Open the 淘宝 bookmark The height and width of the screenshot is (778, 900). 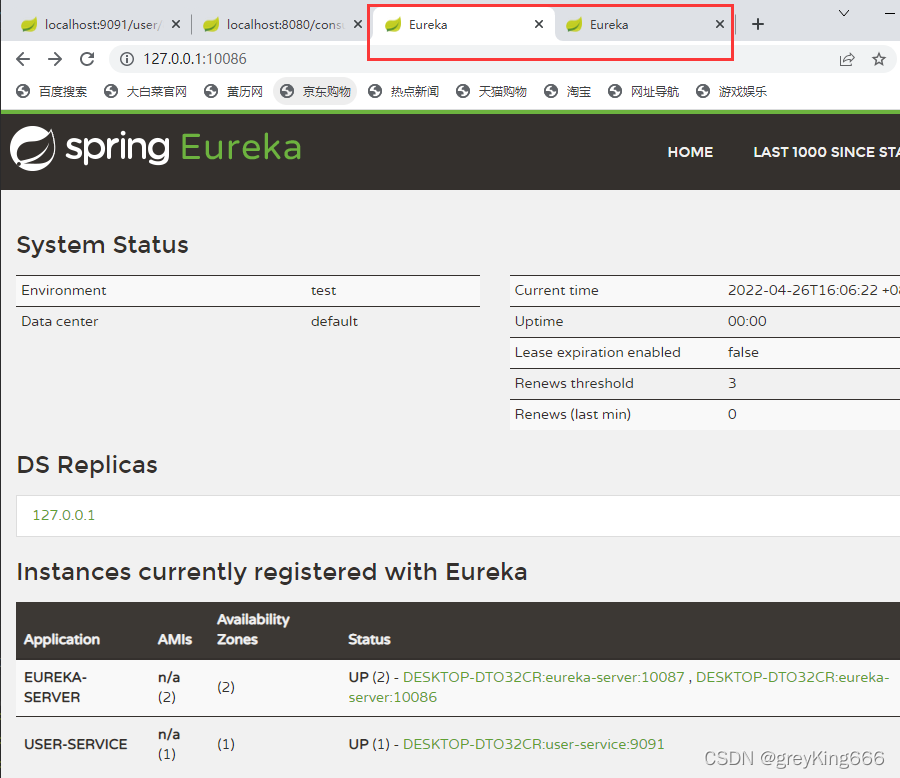pyautogui.click(x=568, y=91)
